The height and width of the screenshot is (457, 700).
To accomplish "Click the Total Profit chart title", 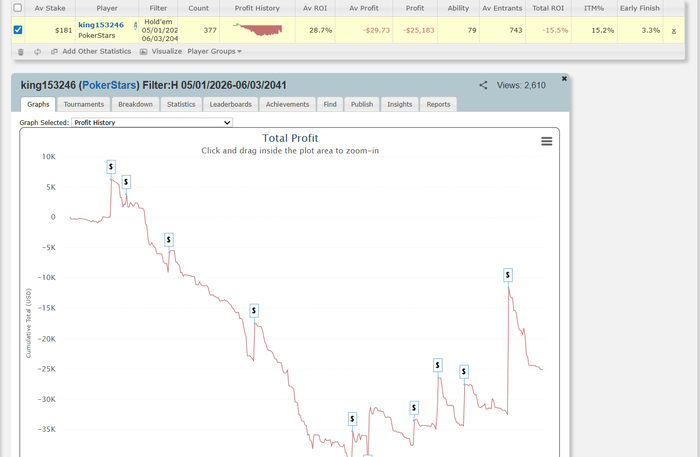I will coord(290,138).
